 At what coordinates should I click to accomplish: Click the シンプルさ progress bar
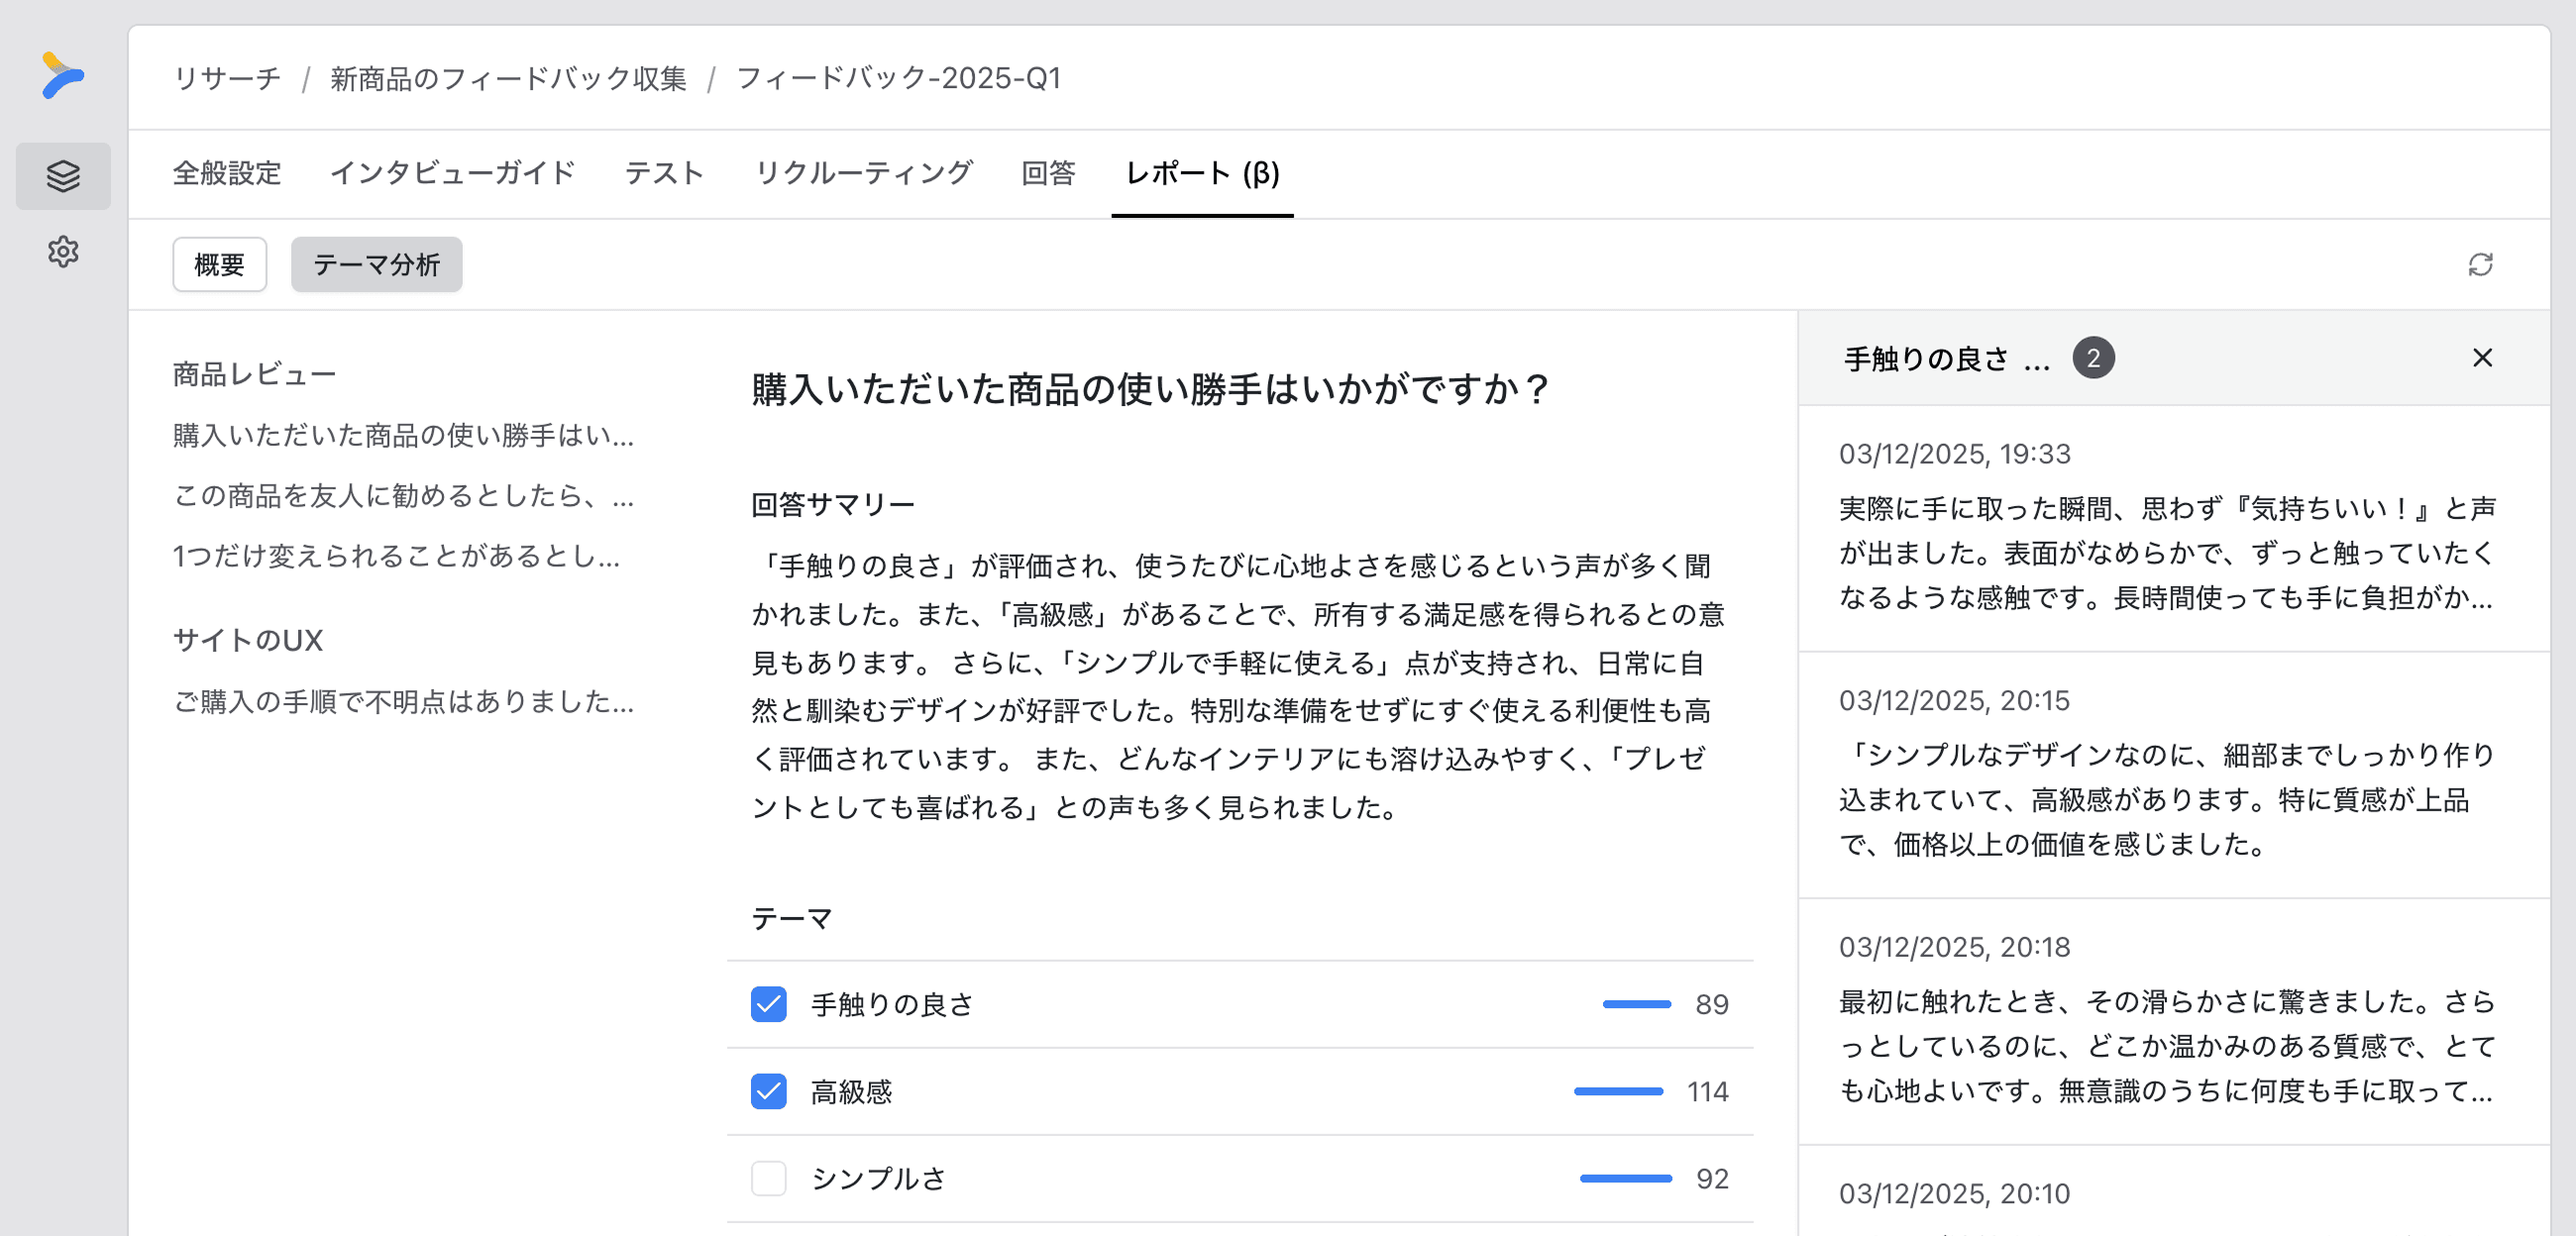(1626, 1178)
